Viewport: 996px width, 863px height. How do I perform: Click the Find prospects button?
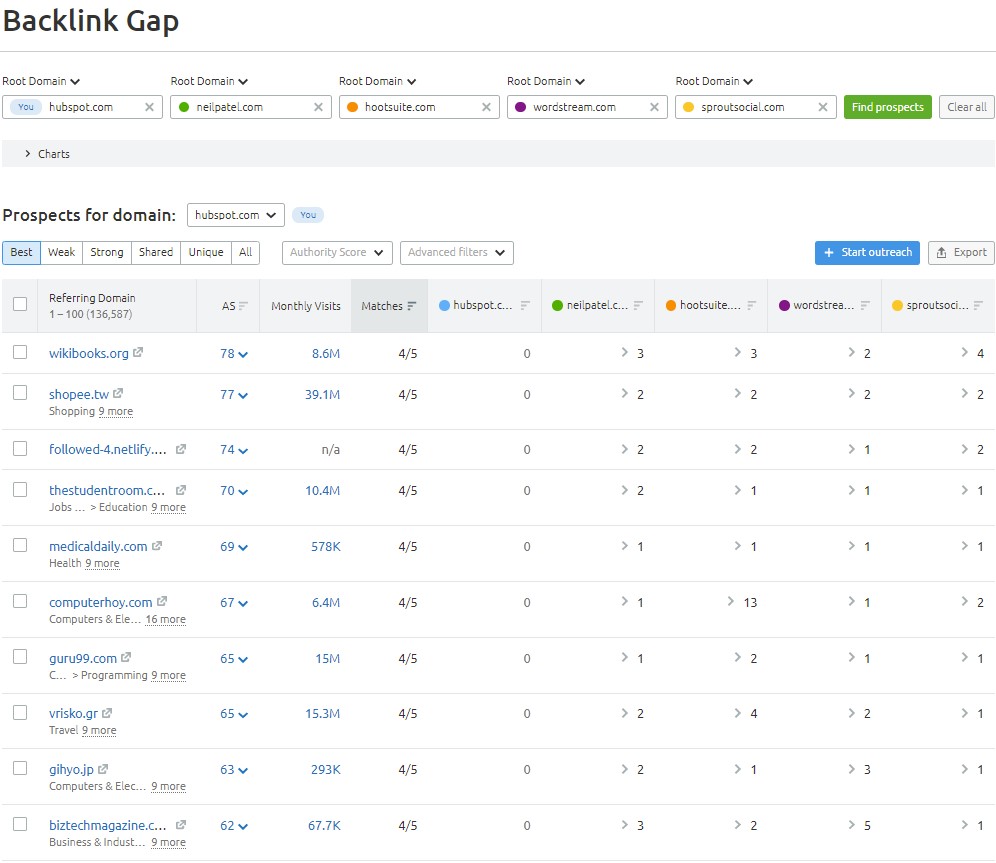[887, 107]
